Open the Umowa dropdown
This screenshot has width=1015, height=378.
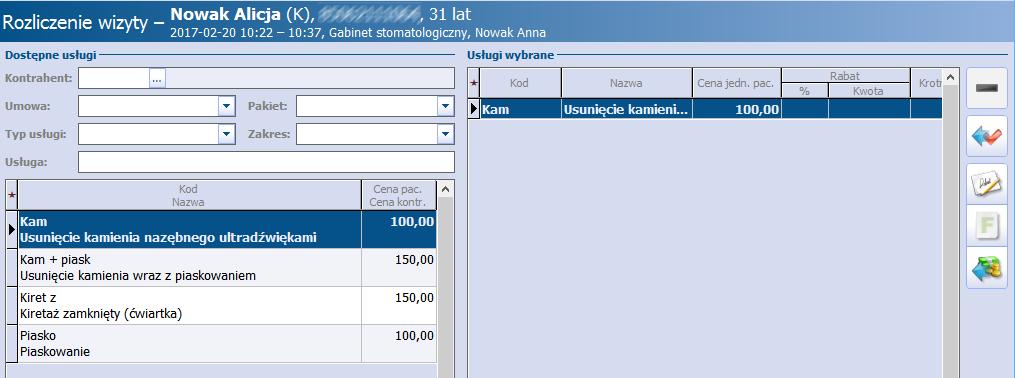(x=227, y=106)
